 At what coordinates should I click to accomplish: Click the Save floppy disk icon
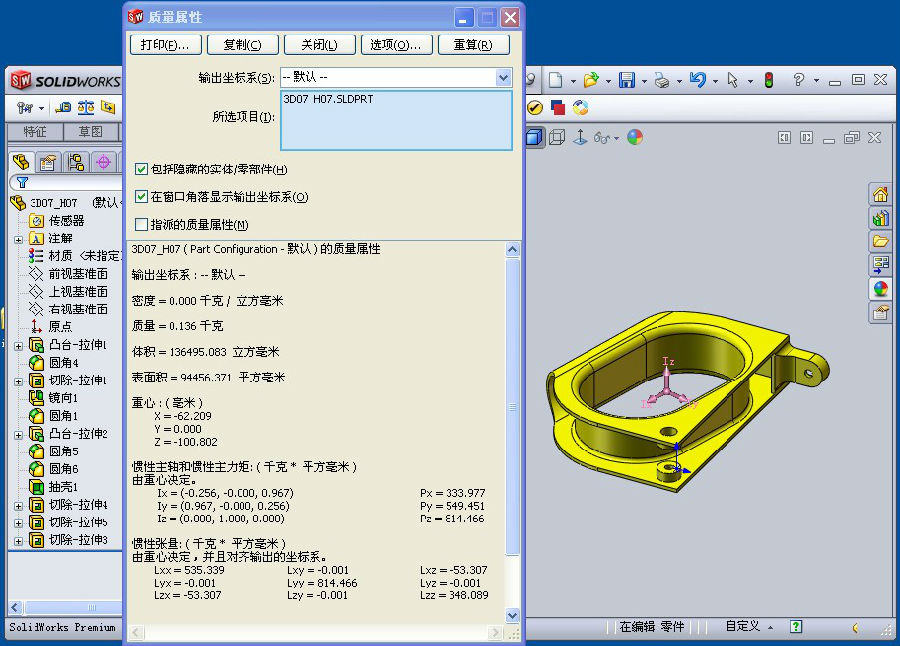click(627, 80)
